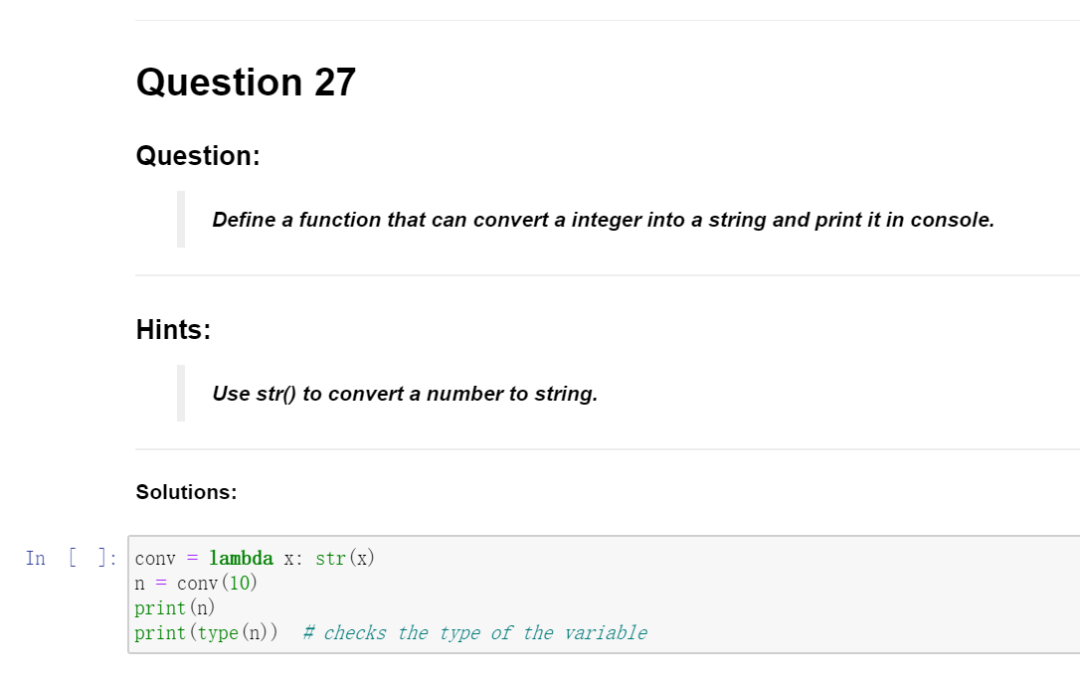Click the "Solutions:" label
This screenshot has width=1080, height=681.
click(x=186, y=492)
